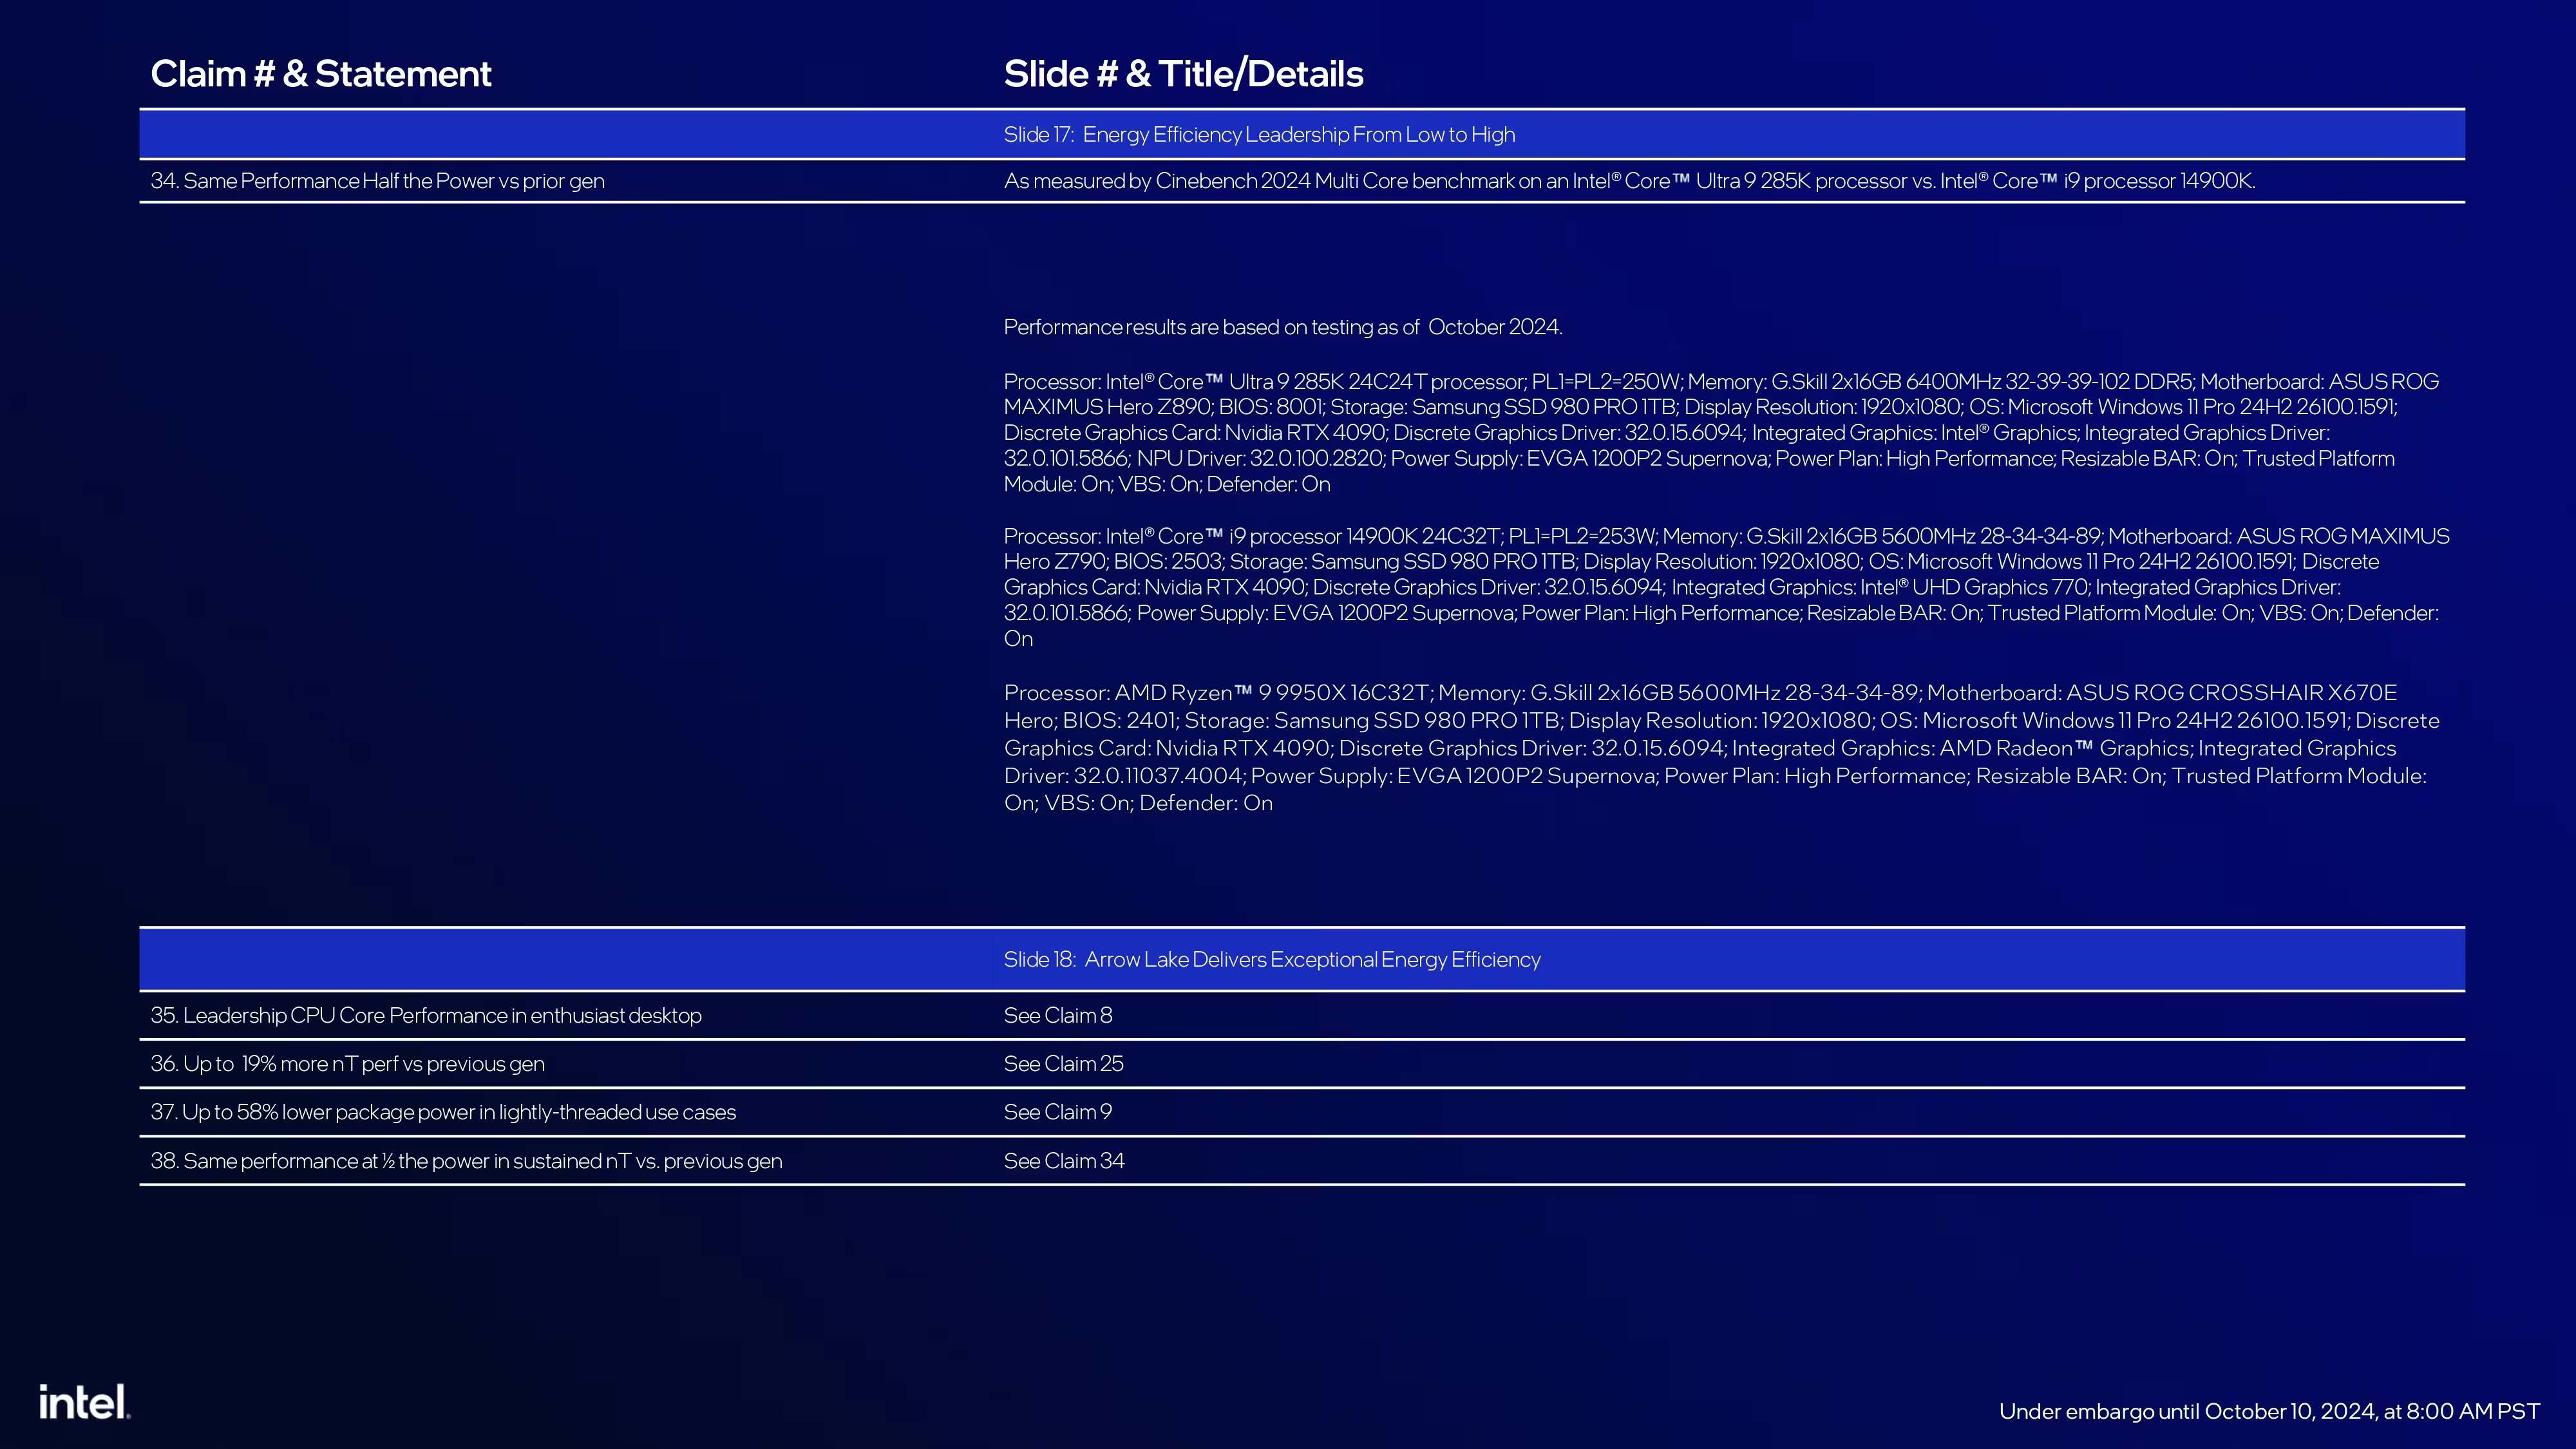Select the 'Claim # & Statement' column heading
The width and height of the screenshot is (2576, 1449).
[x=321, y=74]
